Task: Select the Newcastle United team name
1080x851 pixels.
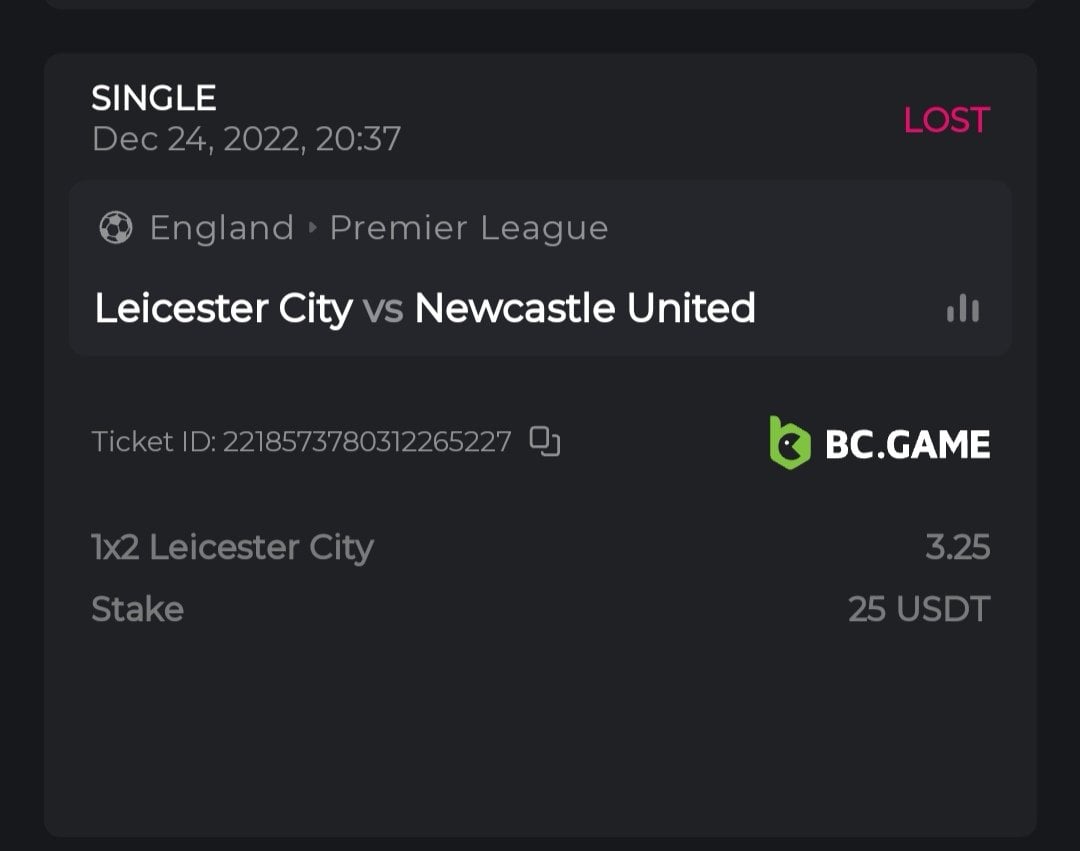Action: click(585, 308)
